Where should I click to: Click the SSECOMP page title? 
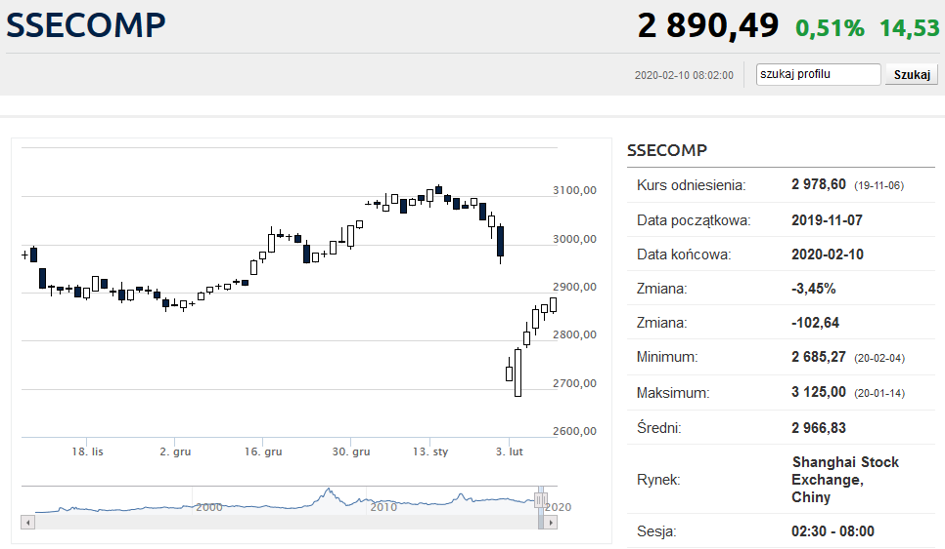click(86, 25)
